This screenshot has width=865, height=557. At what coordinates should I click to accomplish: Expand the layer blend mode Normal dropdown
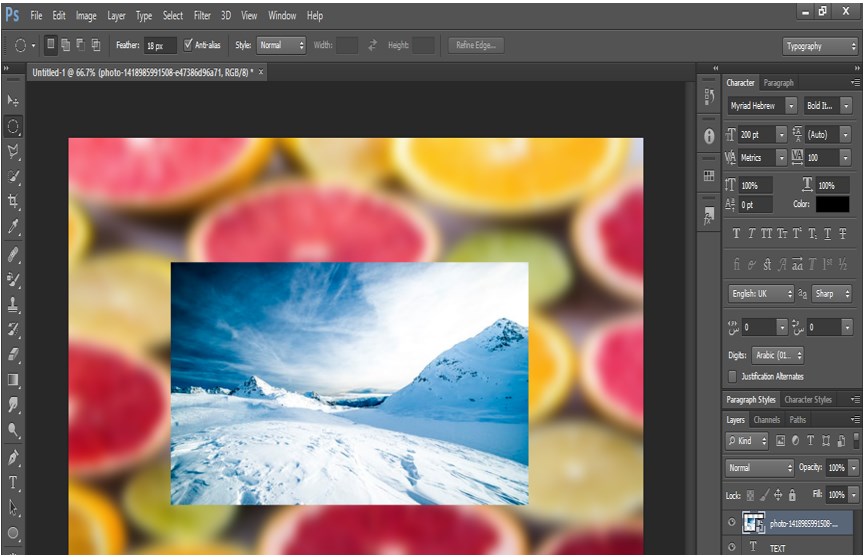(760, 468)
